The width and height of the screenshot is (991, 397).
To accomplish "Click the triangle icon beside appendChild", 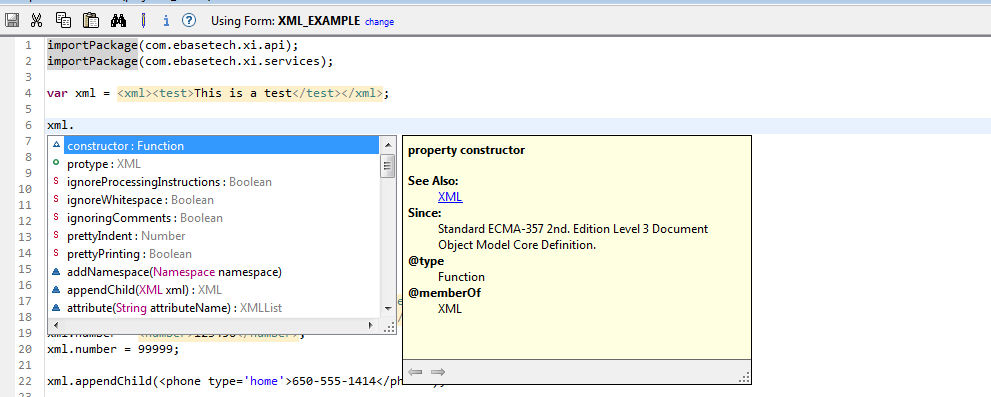I will pos(56,290).
